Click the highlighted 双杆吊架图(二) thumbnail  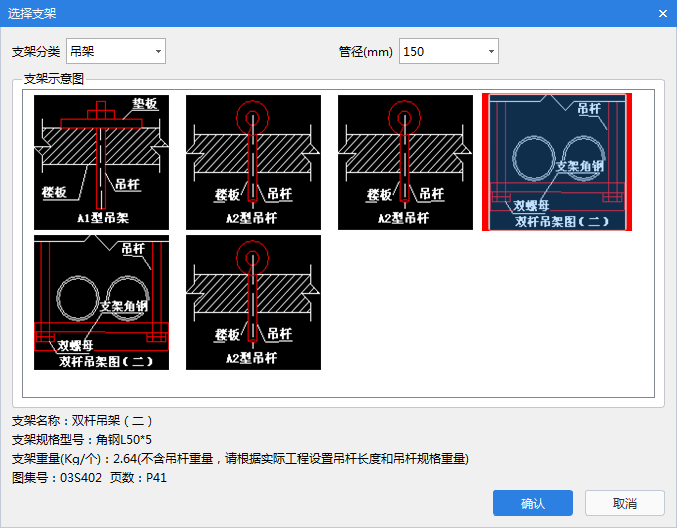tap(557, 162)
